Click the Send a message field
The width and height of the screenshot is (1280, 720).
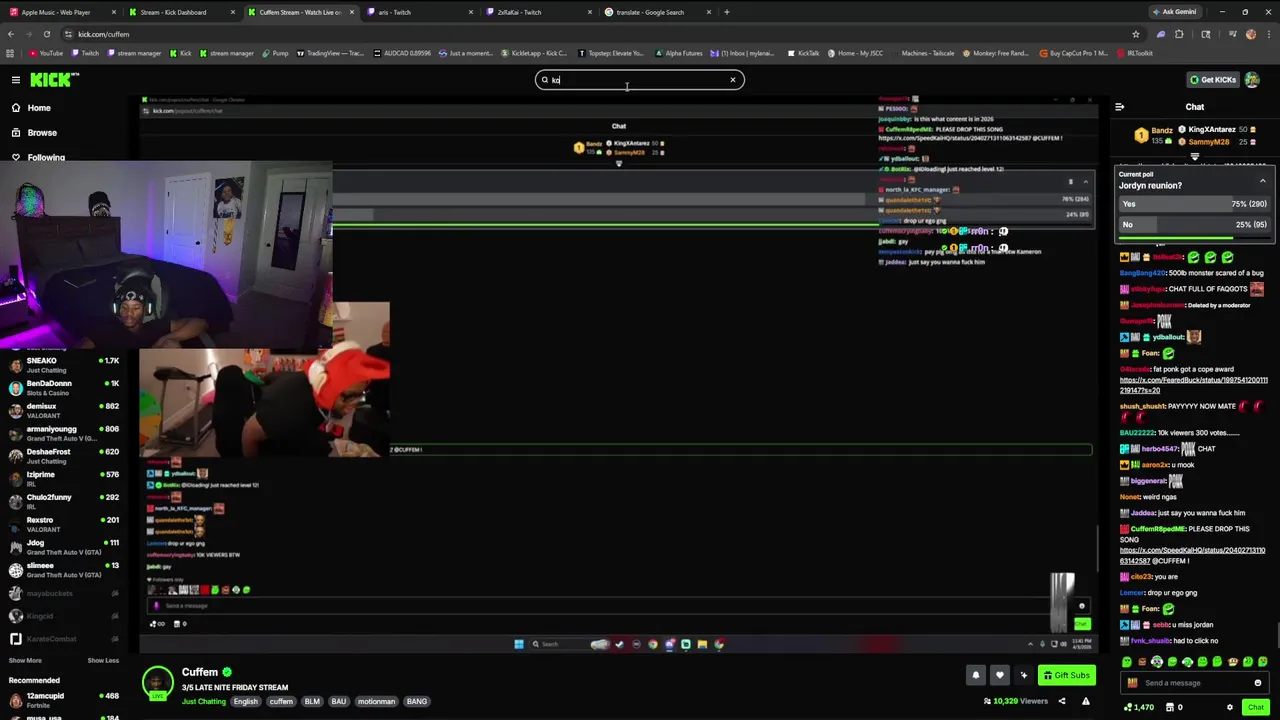(x=1194, y=683)
